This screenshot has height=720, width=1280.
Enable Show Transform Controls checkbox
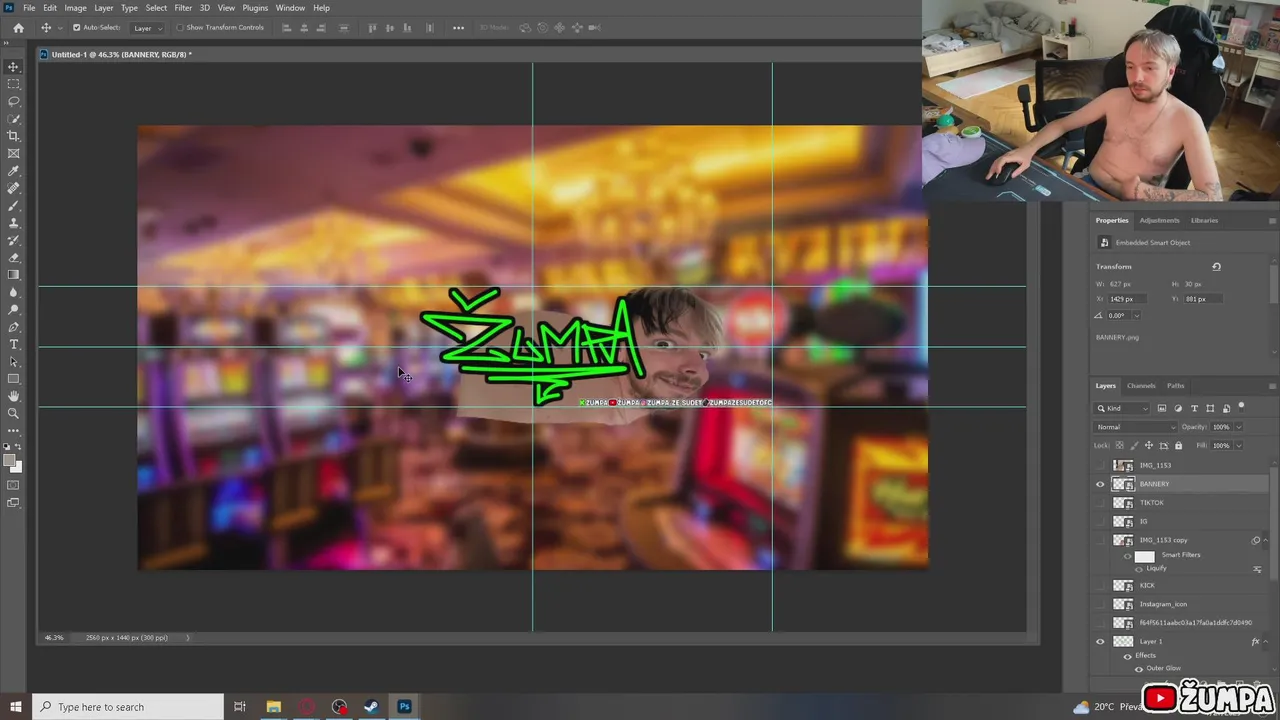[180, 28]
